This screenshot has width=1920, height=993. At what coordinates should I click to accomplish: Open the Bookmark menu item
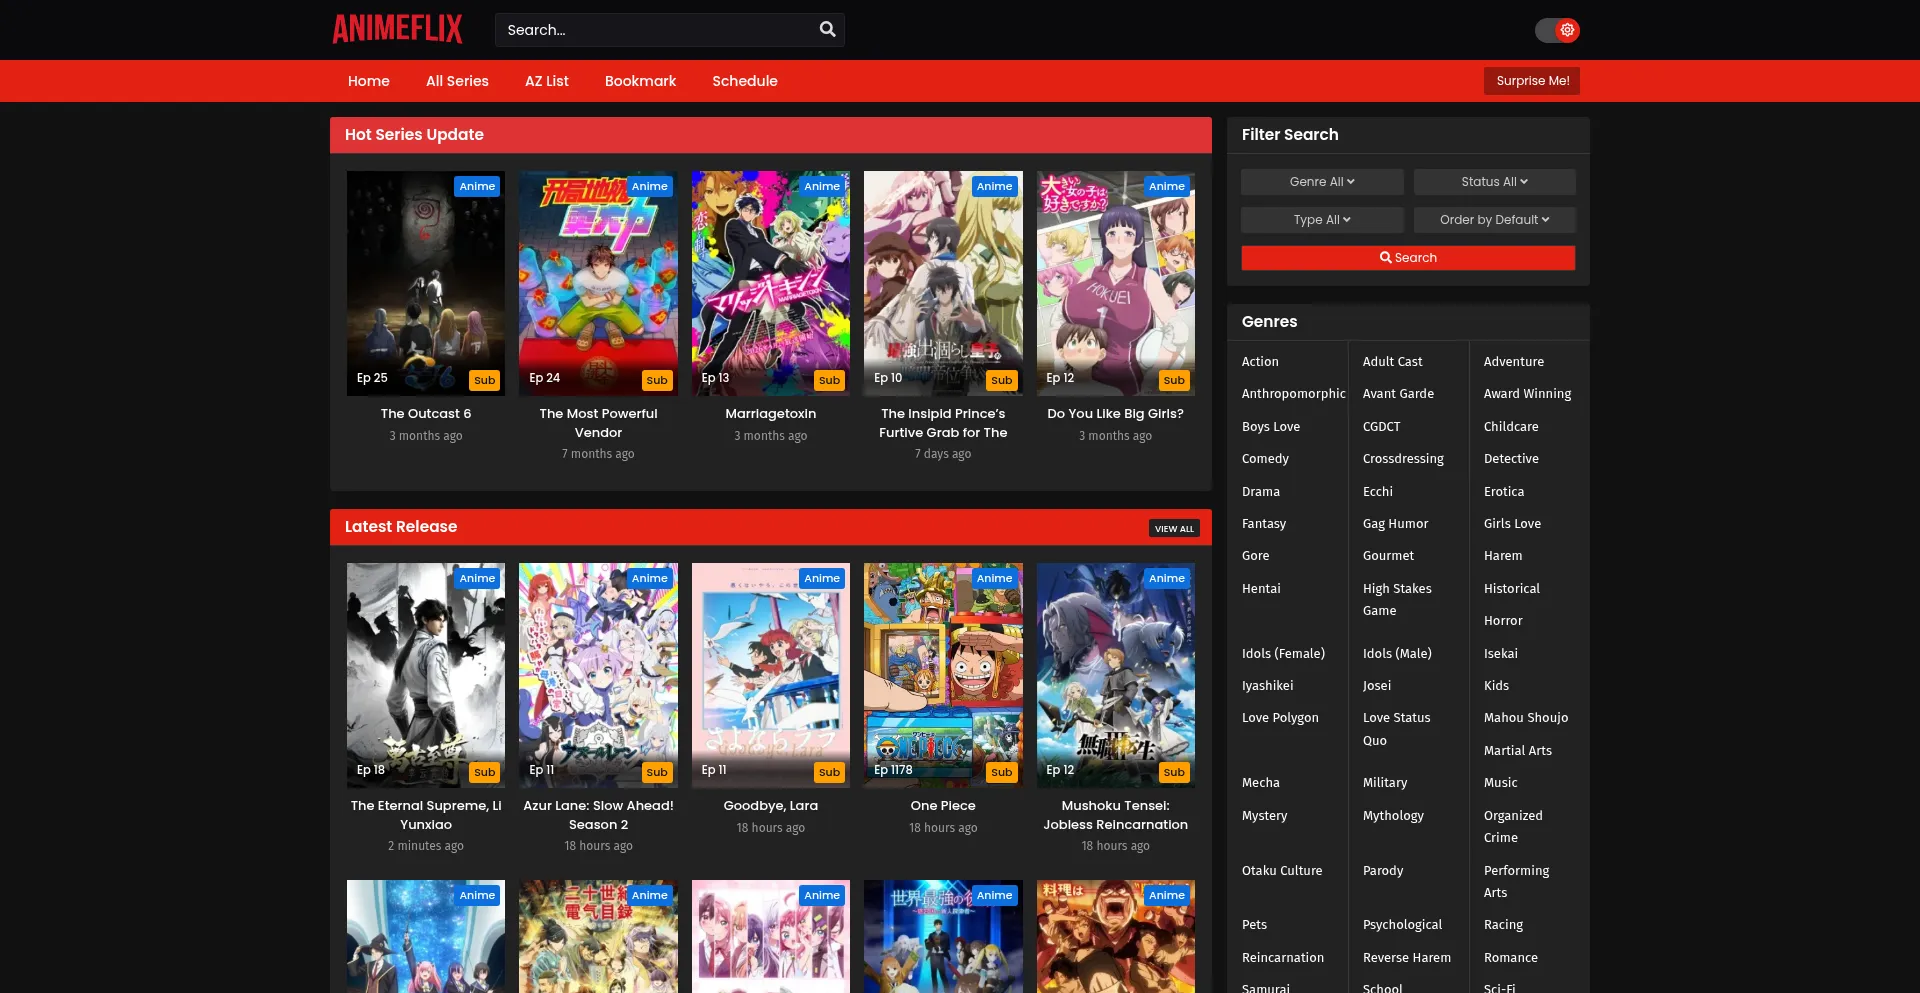coord(640,81)
